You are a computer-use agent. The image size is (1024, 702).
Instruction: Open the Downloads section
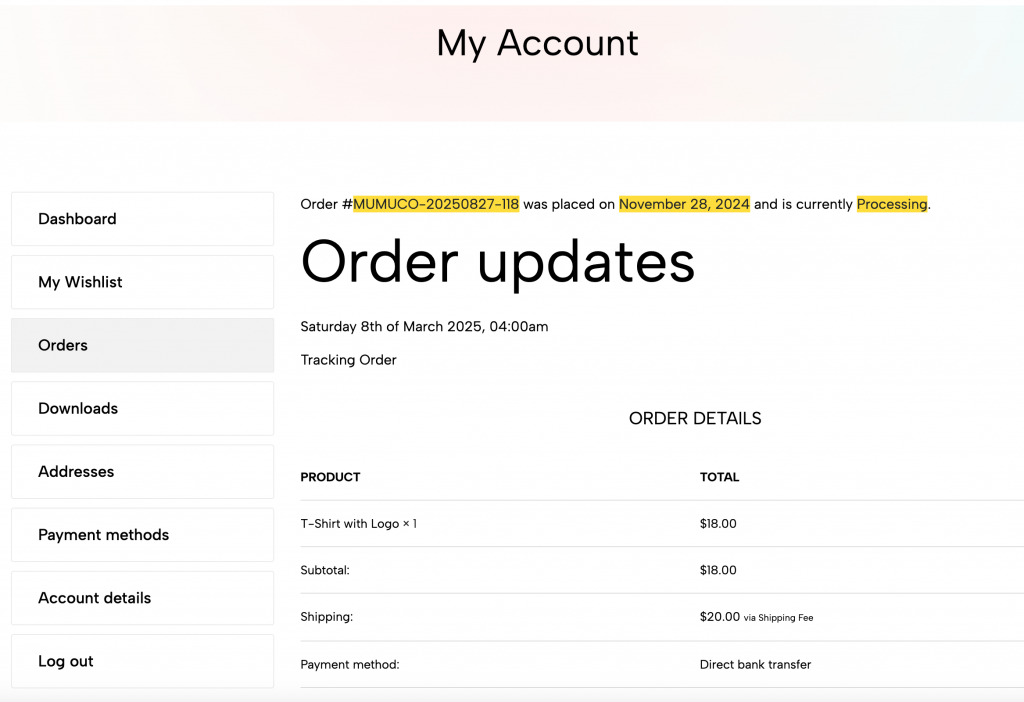pos(142,408)
